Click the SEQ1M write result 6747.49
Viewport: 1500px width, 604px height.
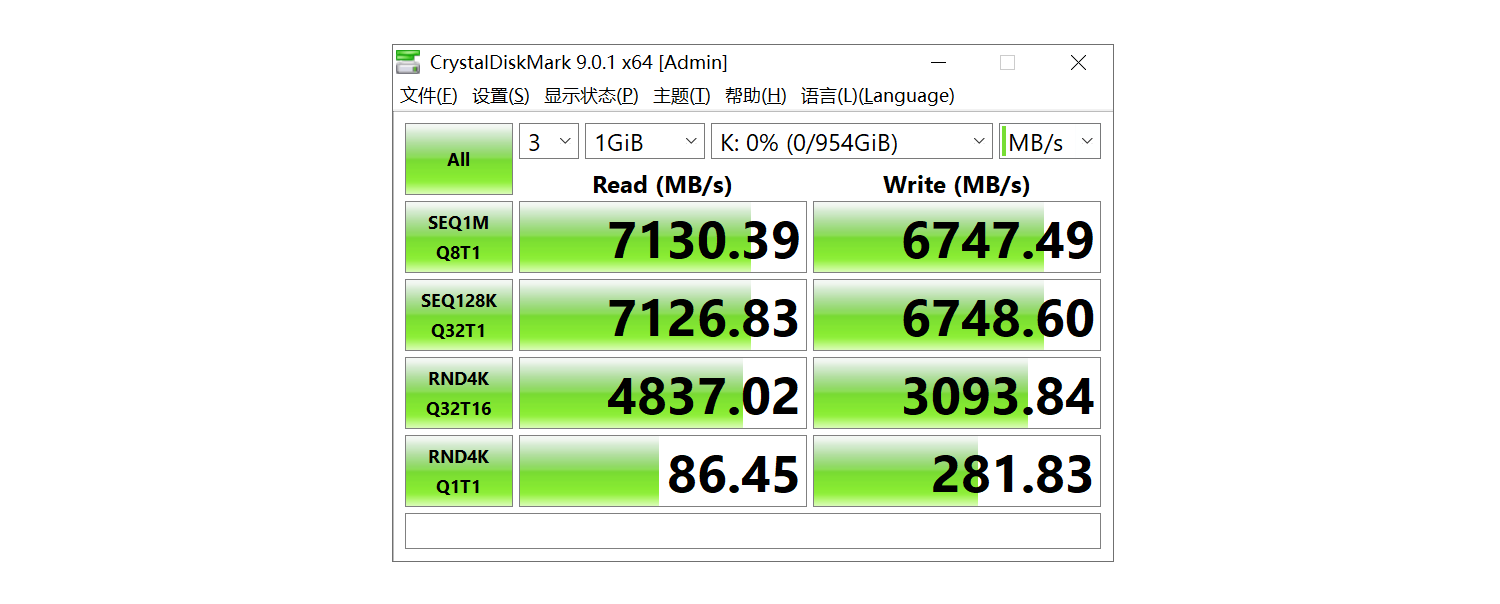[x=957, y=237]
